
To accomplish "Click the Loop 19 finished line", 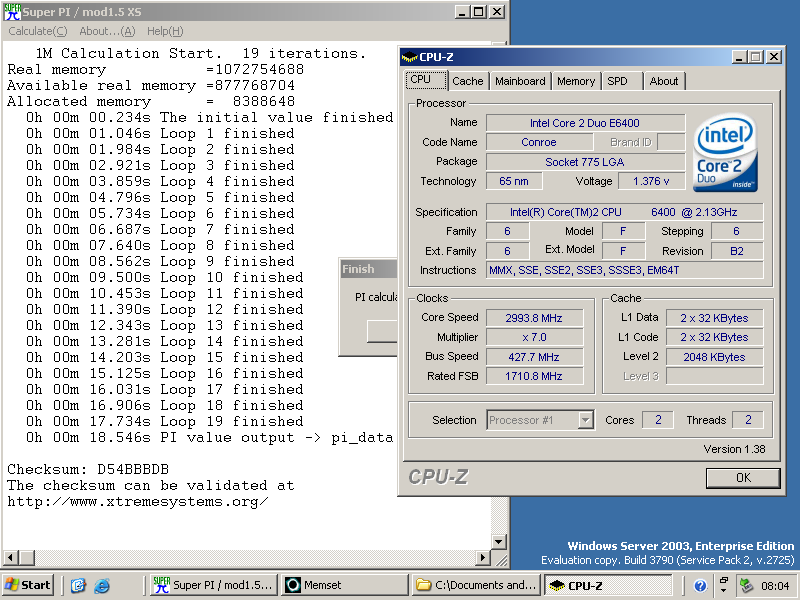I will 164,421.
